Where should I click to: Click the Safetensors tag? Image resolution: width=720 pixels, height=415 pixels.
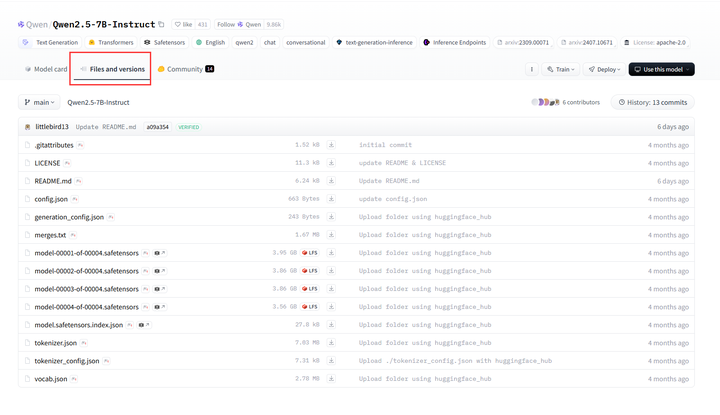coord(164,42)
